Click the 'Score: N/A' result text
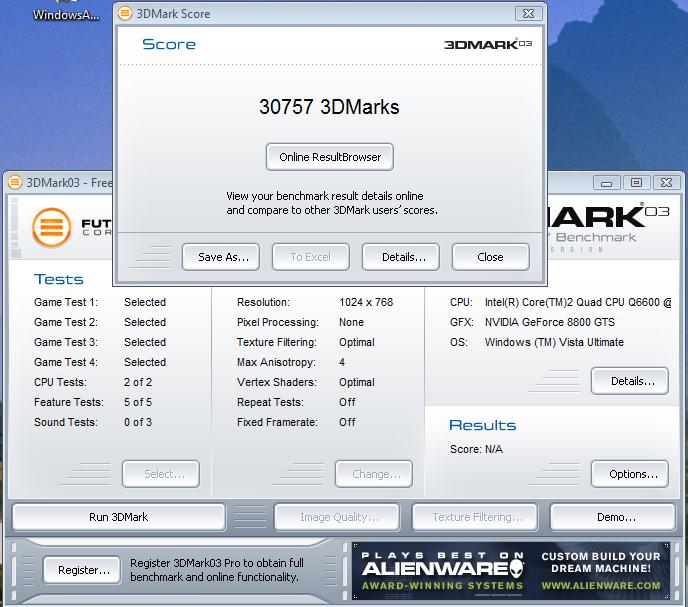Viewport: 688px width, 607px height. (476, 449)
